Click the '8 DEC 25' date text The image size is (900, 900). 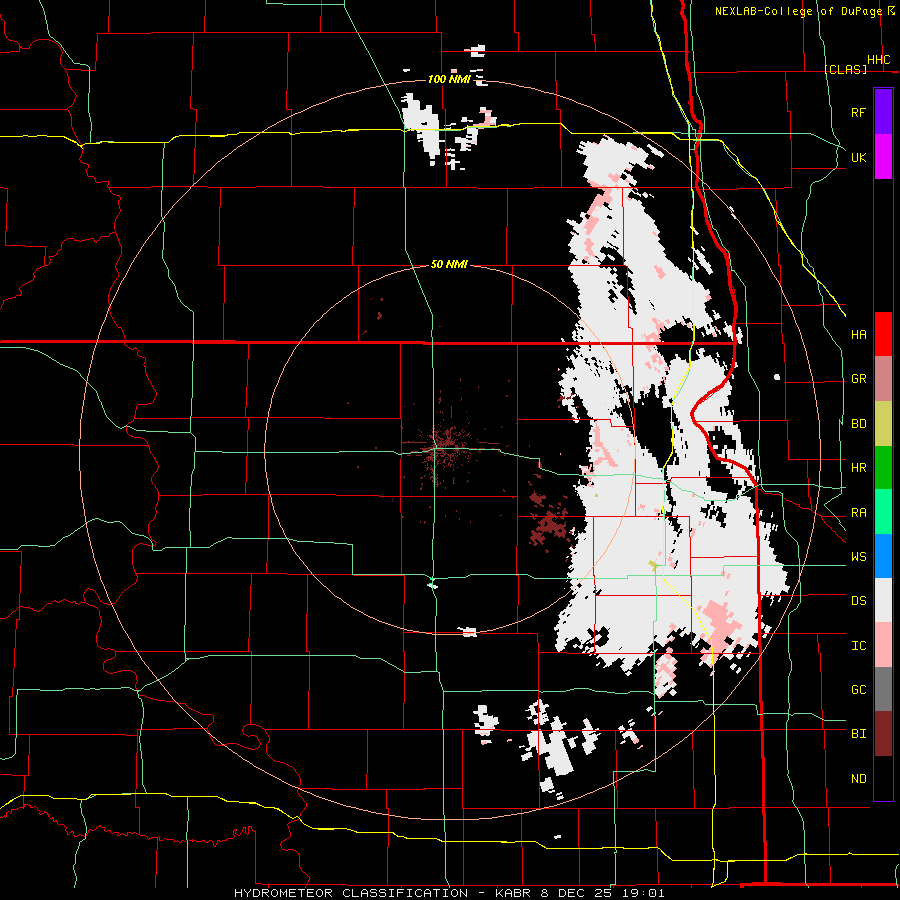tap(577, 893)
